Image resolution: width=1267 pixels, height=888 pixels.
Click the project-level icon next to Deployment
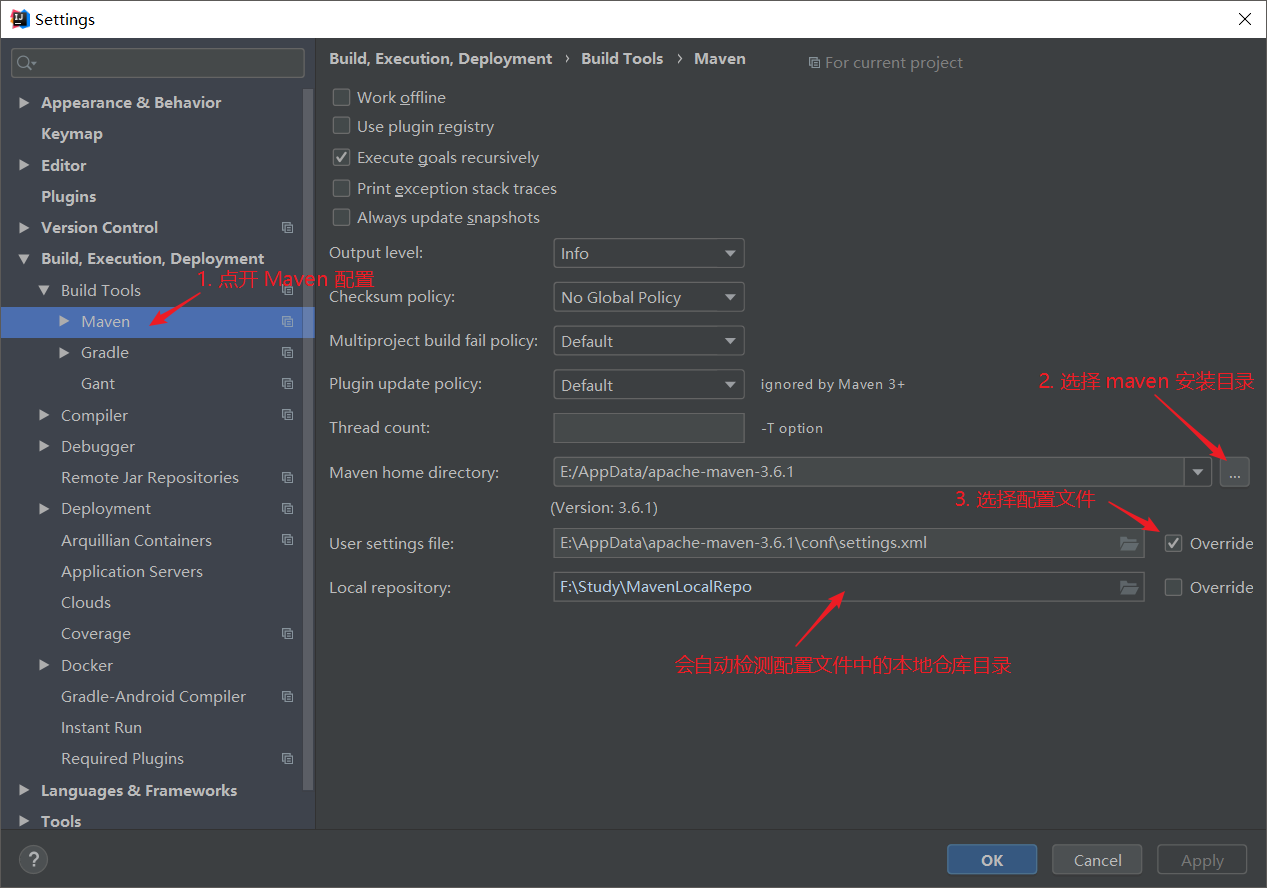point(287,509)
